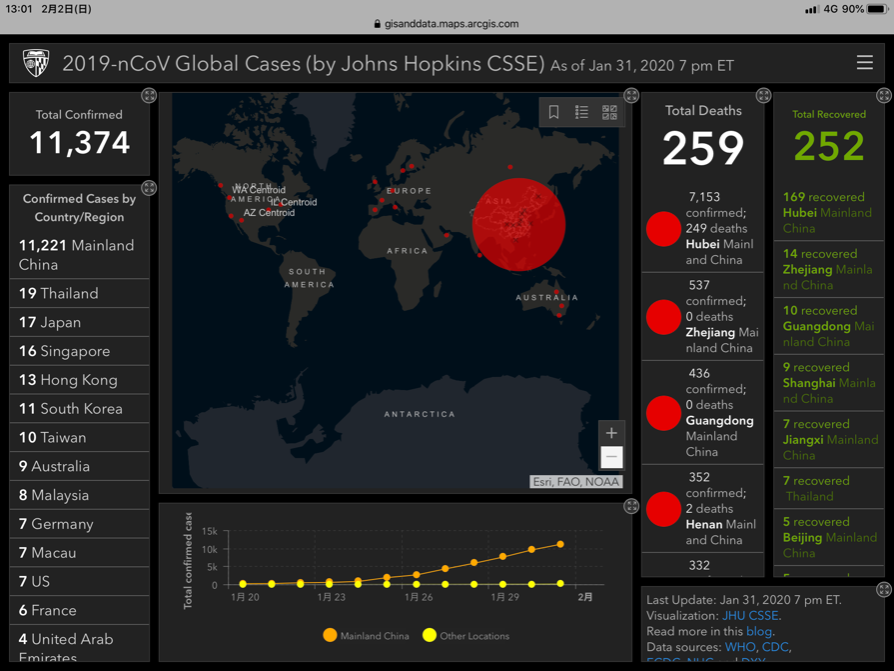The image size is (894, 671).
Task: Click the AFRICA label on the map
Action: coord(407,250)
